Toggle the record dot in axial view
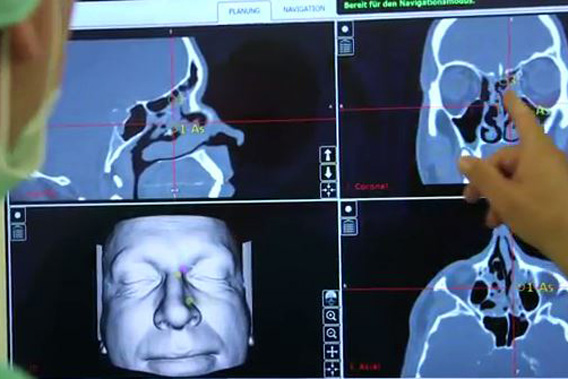The image size is (568, 379). (348, 209)
